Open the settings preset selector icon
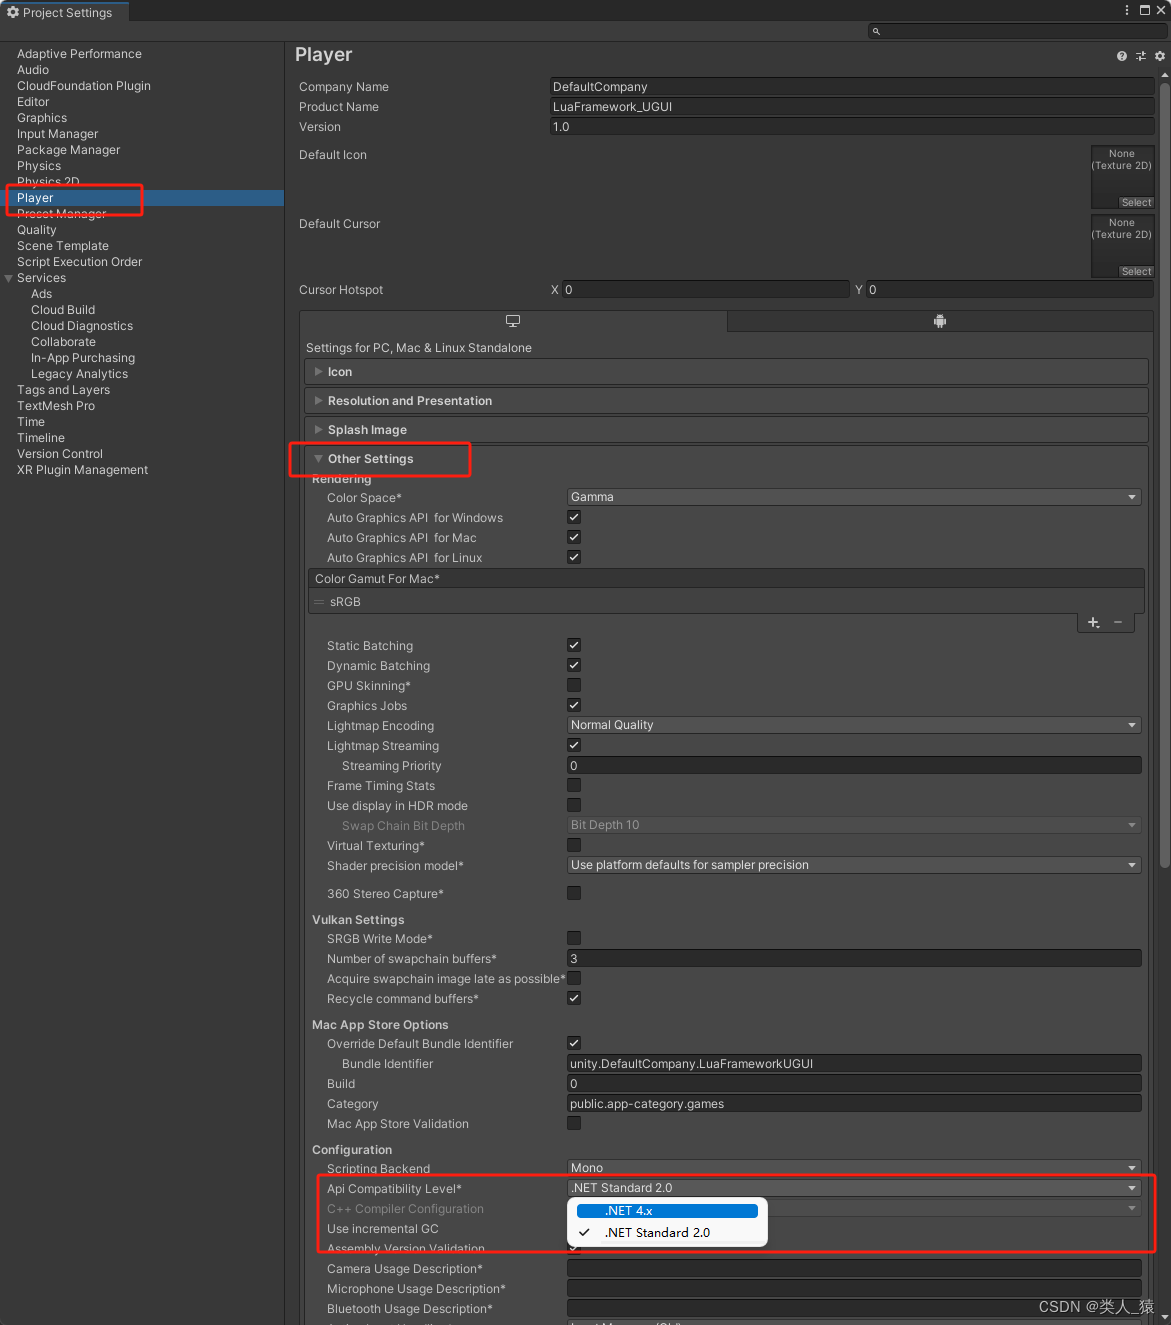Viewport: 1171px width, 1325px height. point(1140,56)
